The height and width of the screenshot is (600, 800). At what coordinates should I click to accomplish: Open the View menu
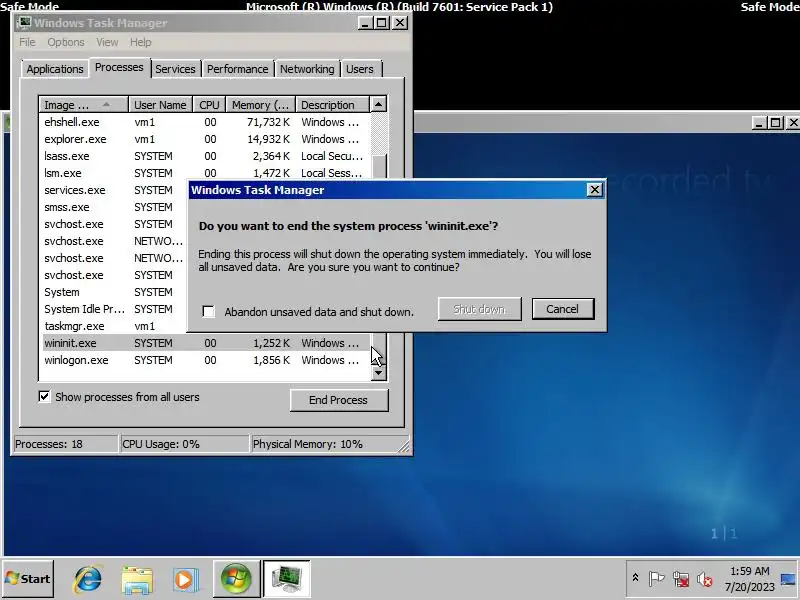pyautogui.click(x=107, y=42)
